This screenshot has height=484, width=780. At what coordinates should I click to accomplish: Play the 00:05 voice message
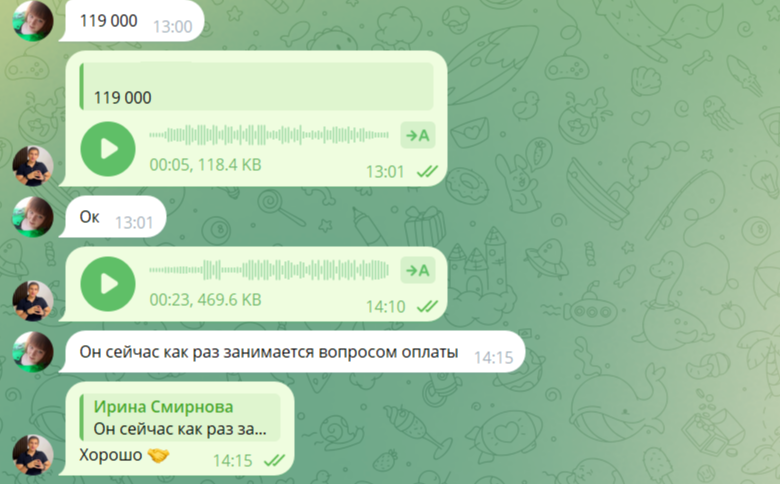[x=108, y=149]
